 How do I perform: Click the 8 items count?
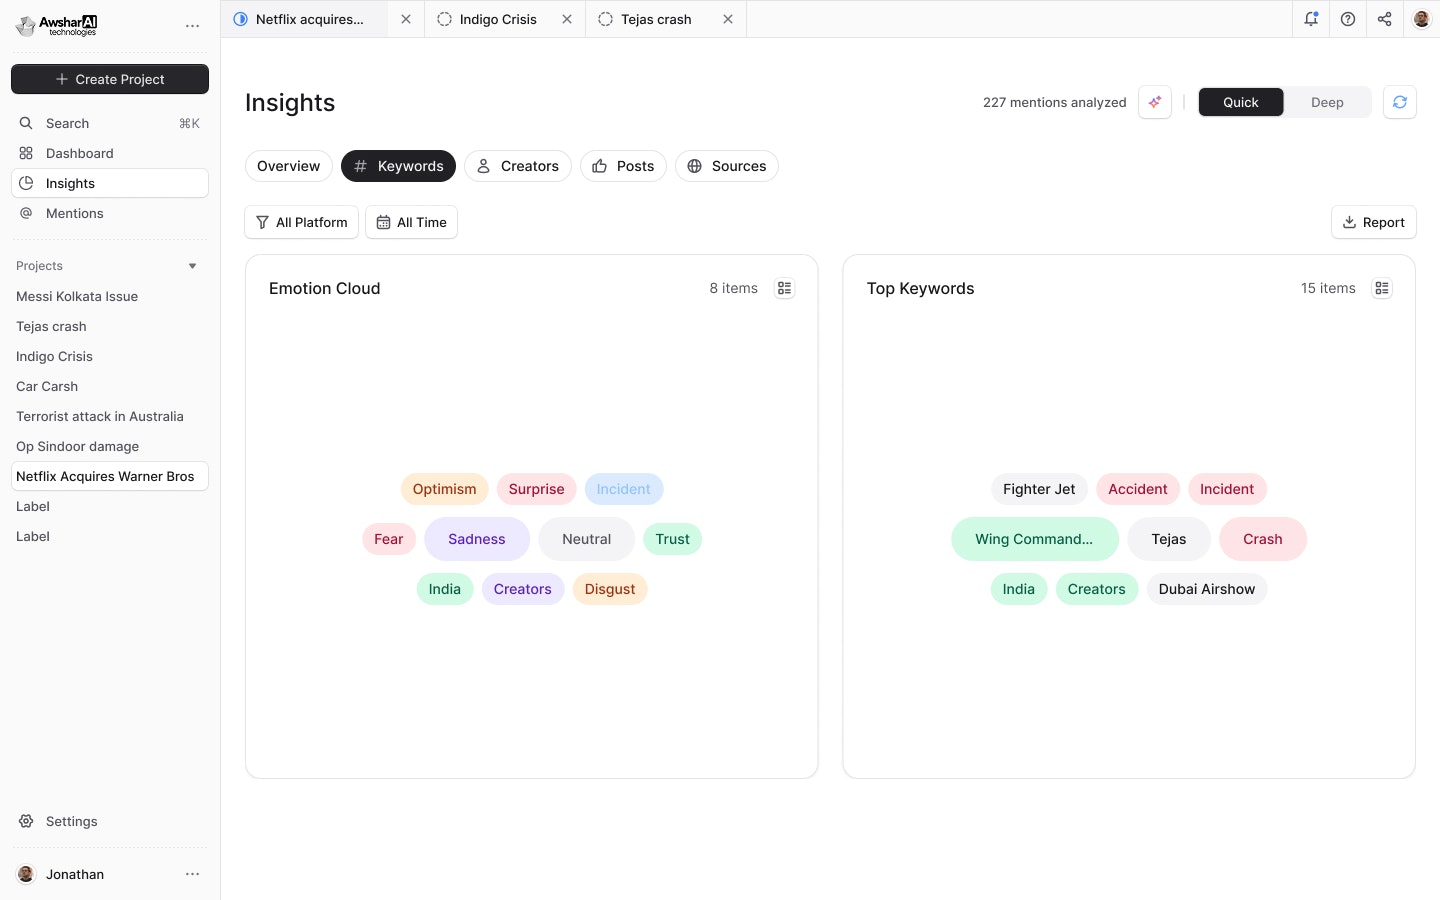coord(734,288)
